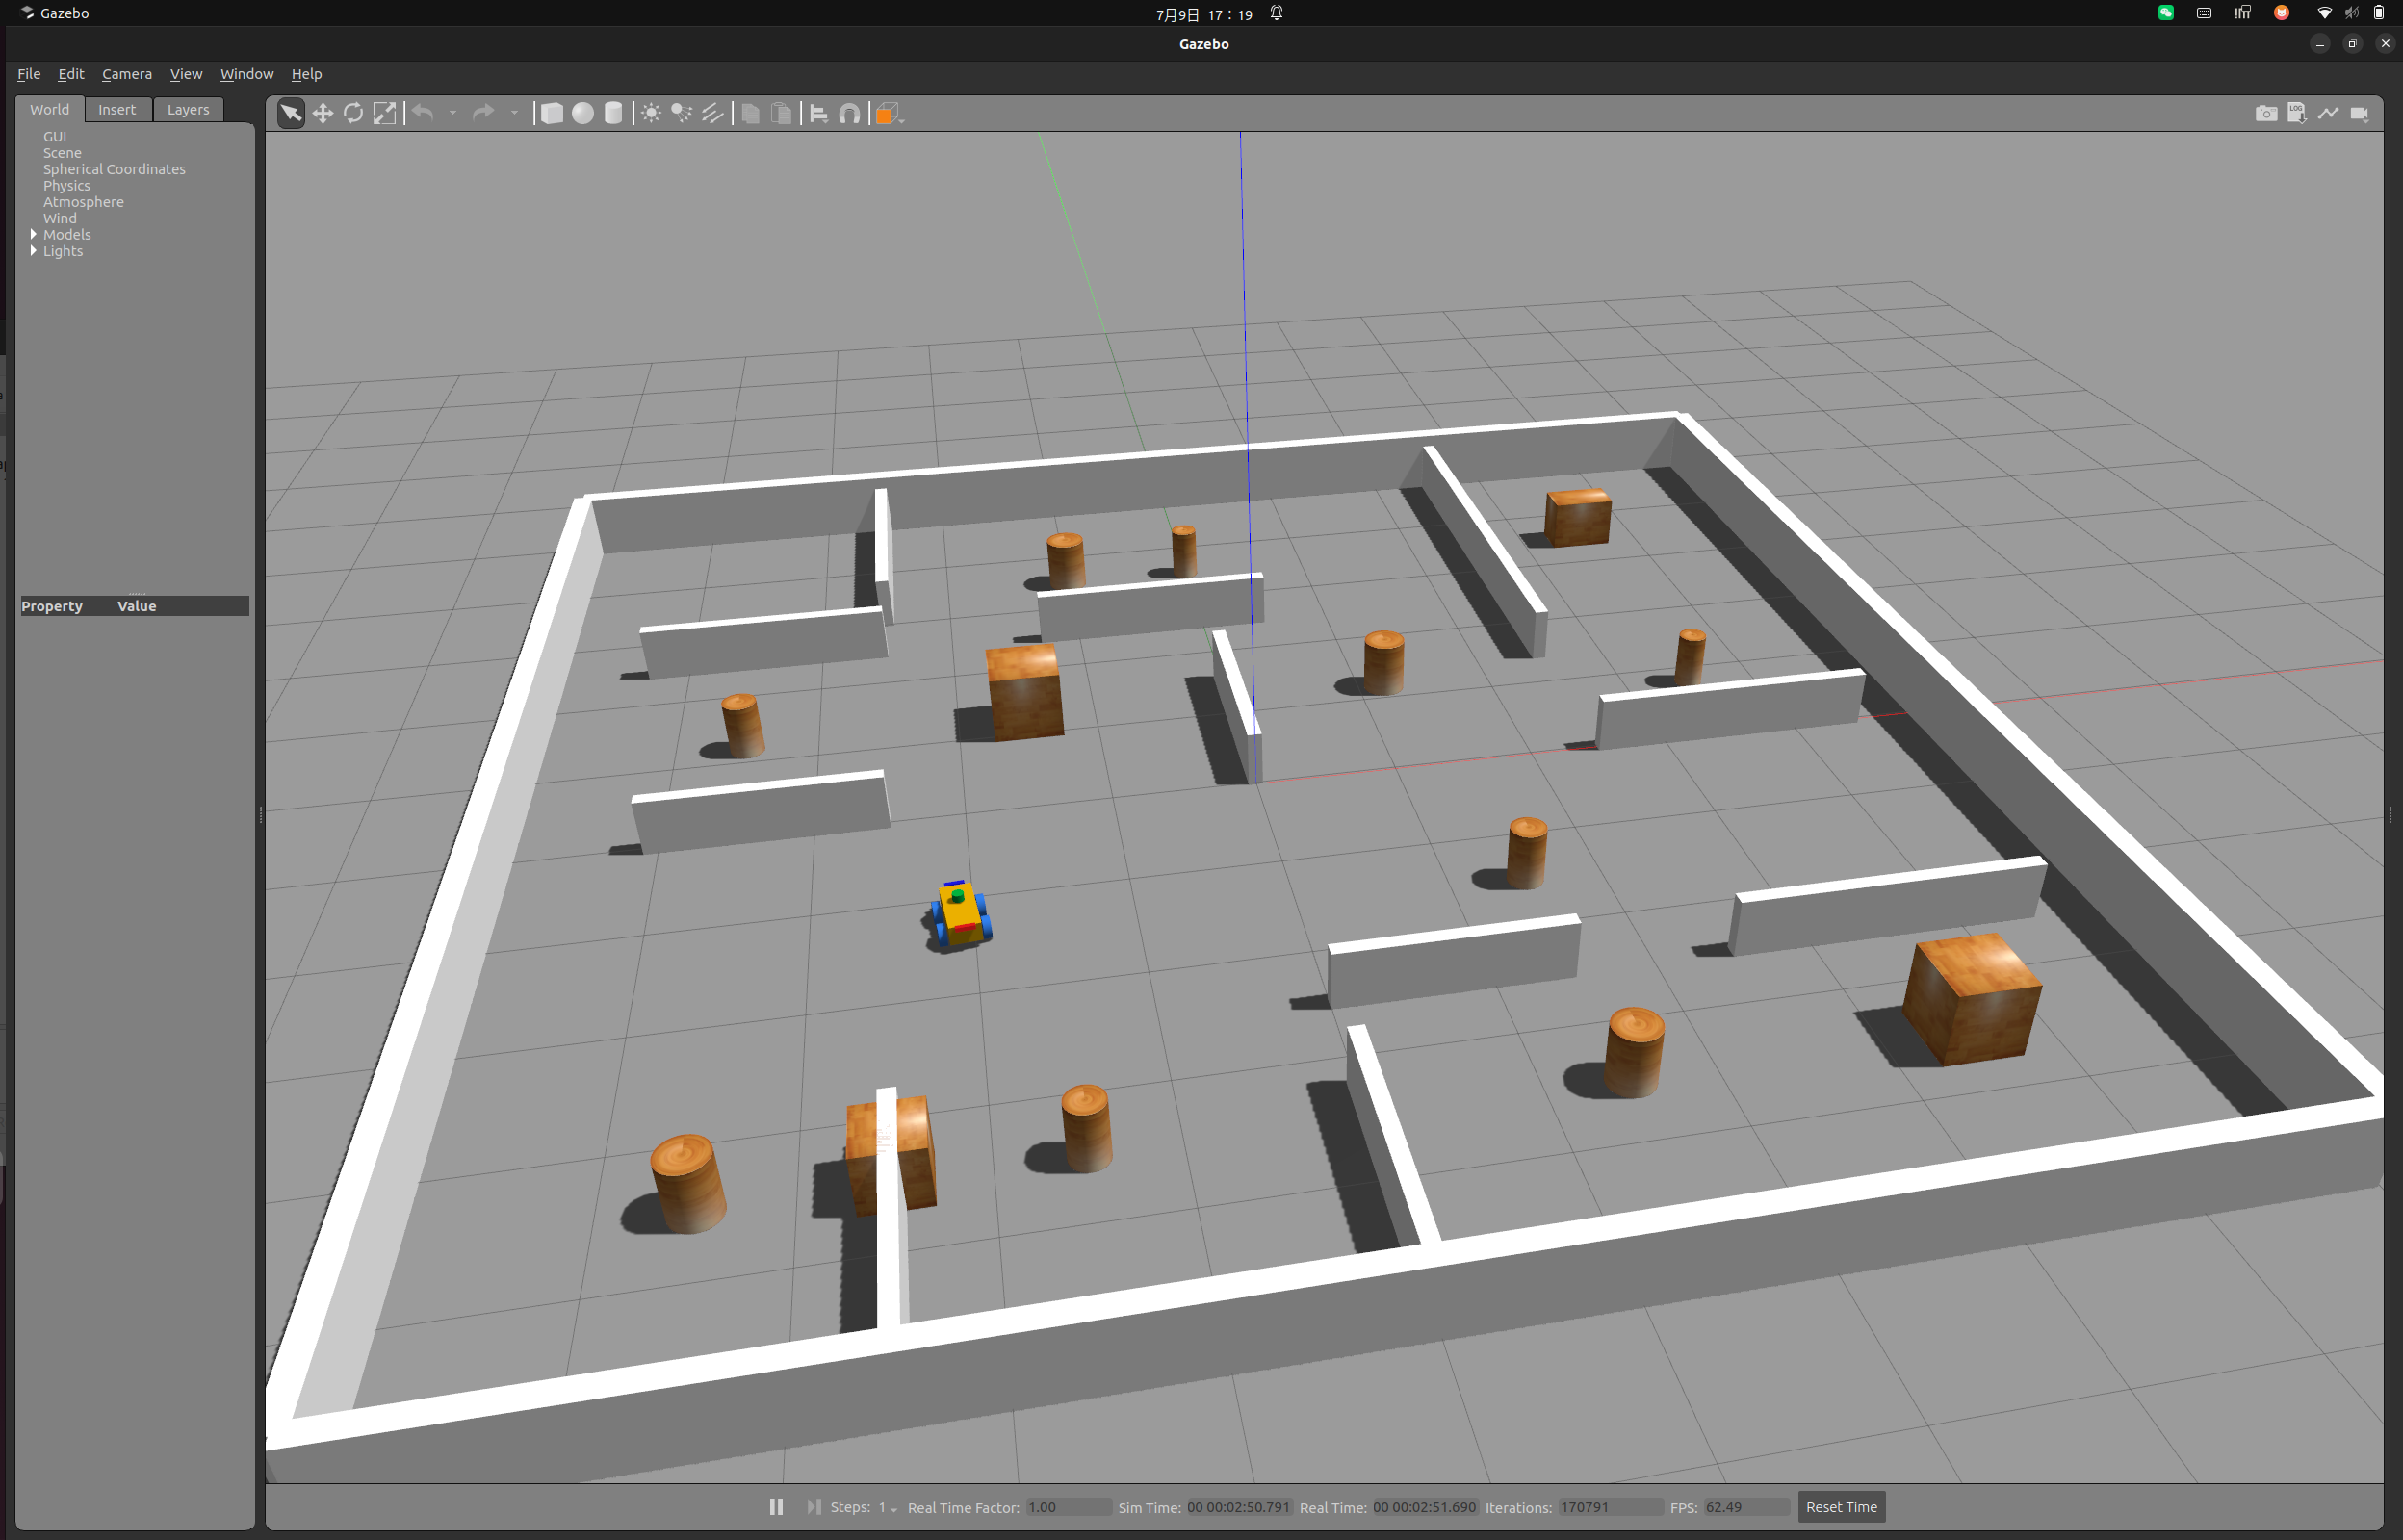Select Scene in the World tree

pos(62,153)
